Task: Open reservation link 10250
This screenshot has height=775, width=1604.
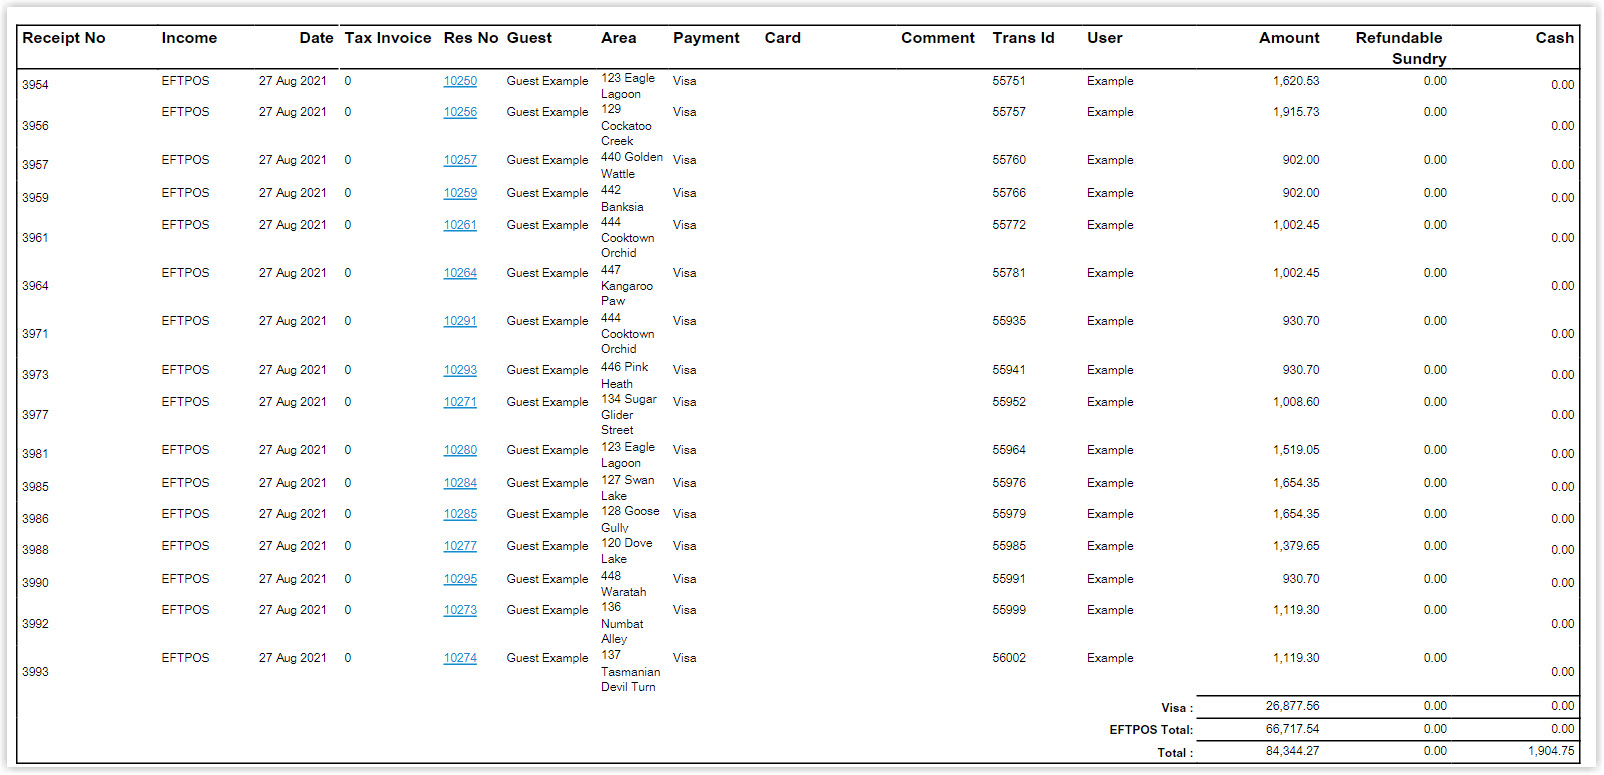Action: [x=460, y=81]
